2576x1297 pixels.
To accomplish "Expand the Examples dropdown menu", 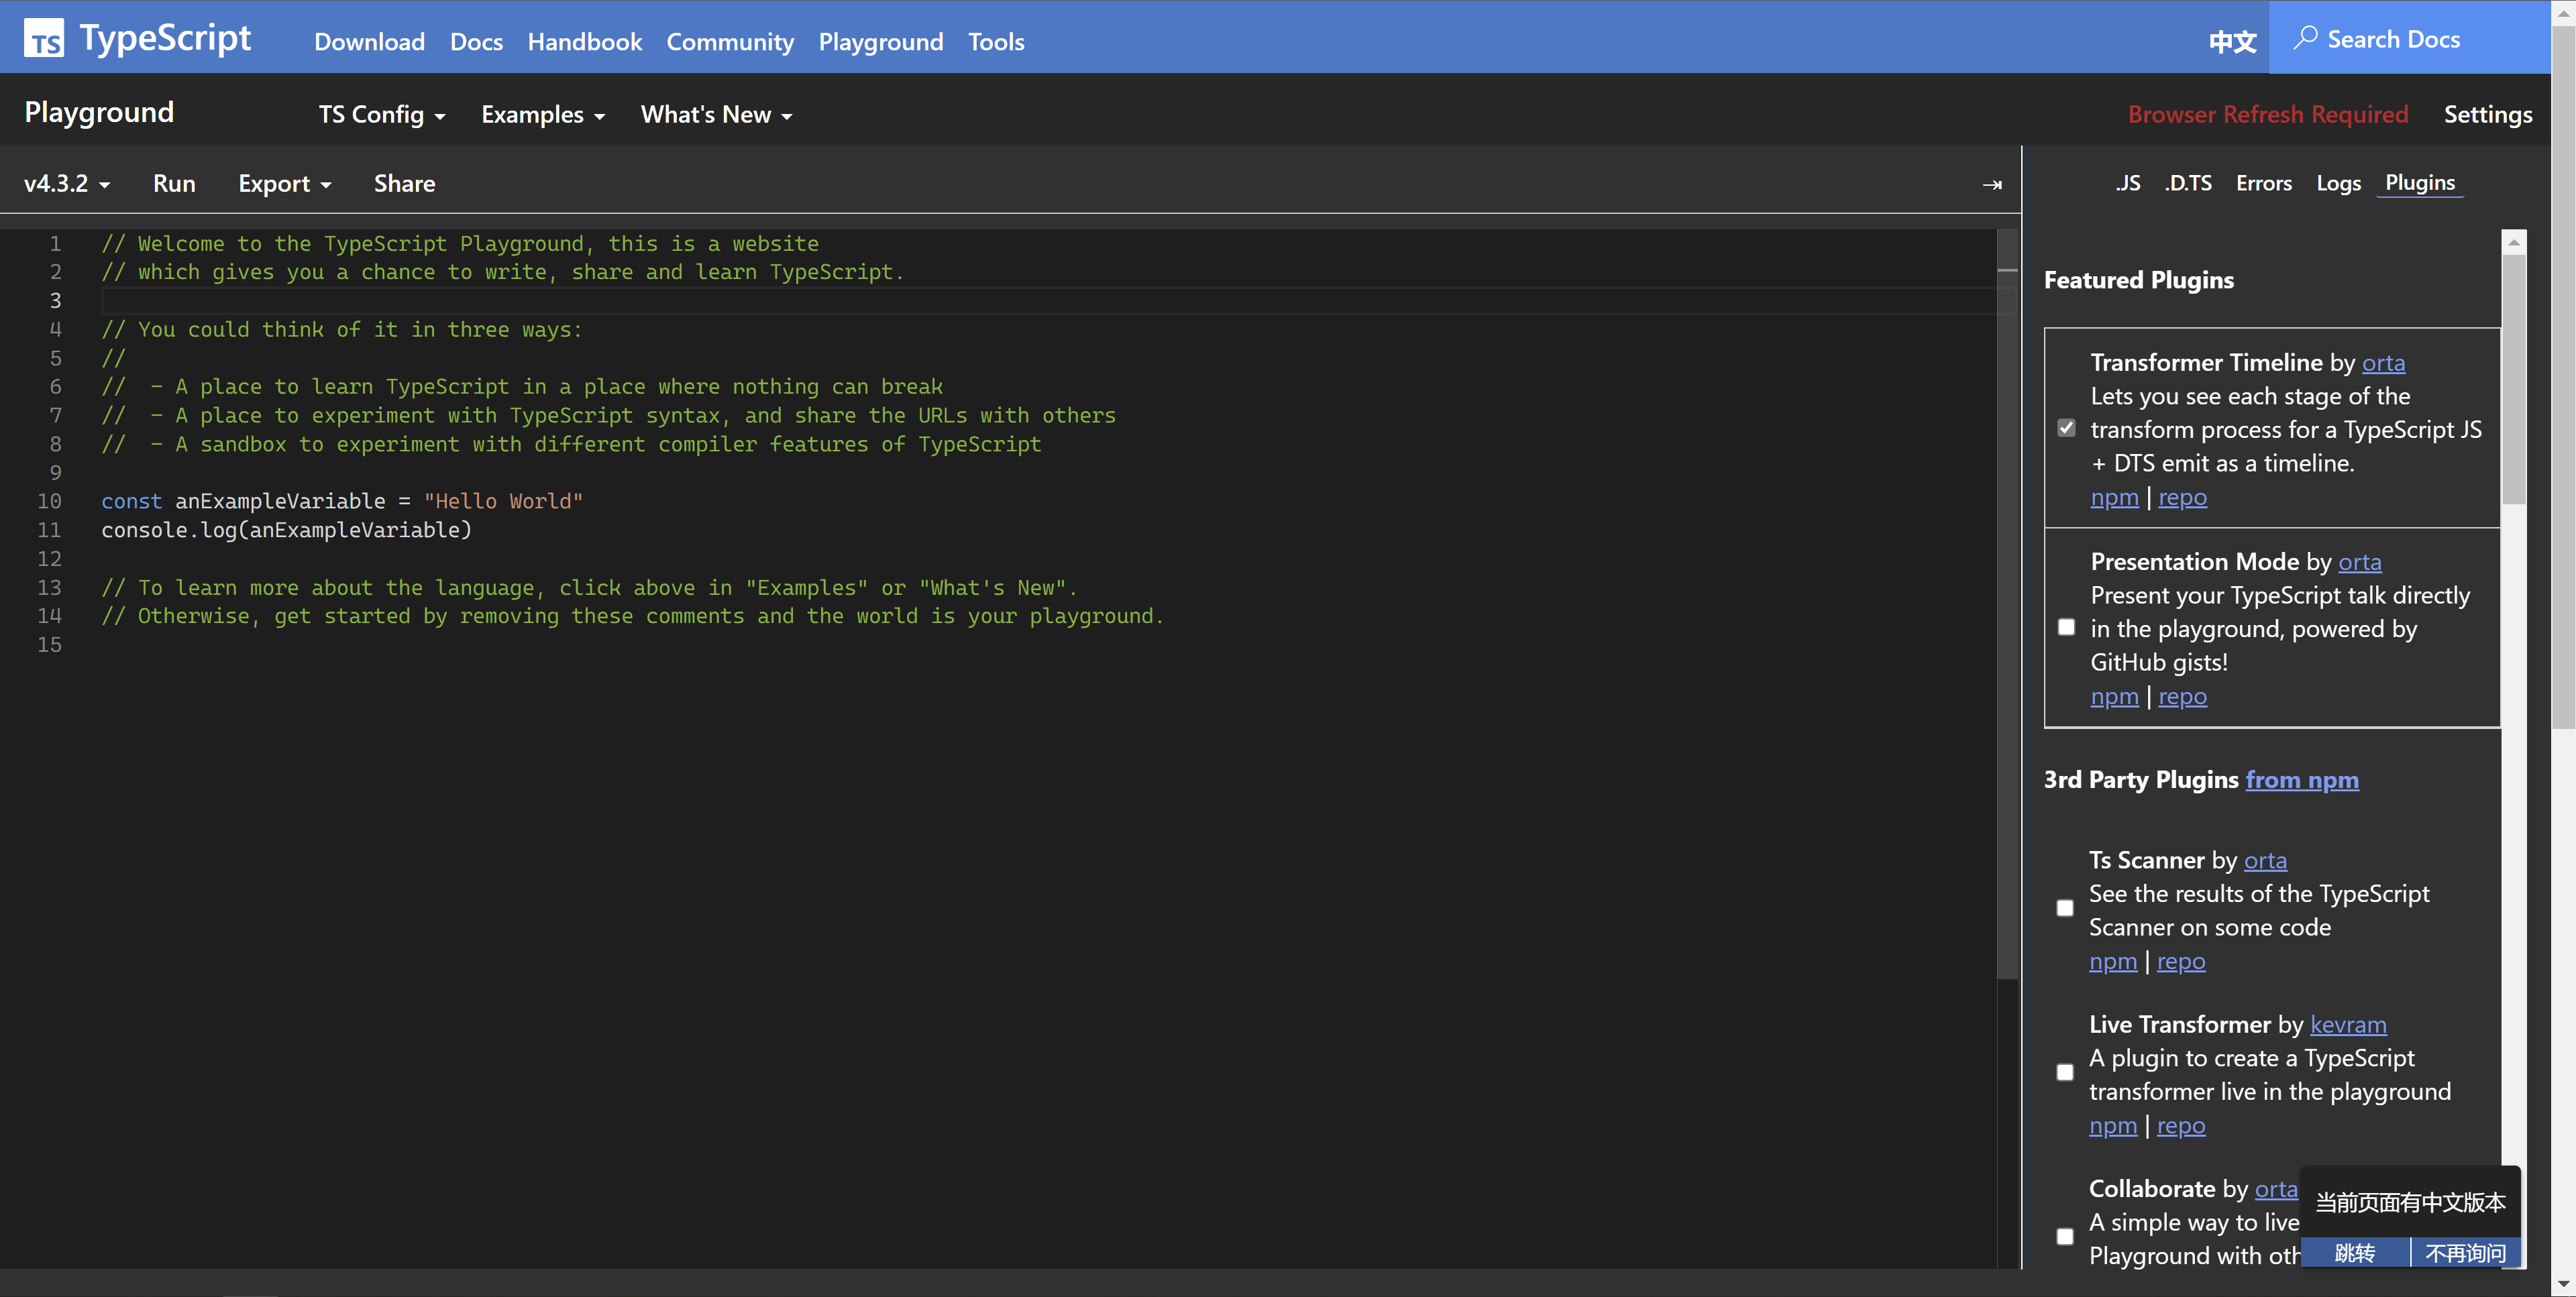I will coord(543,115).
